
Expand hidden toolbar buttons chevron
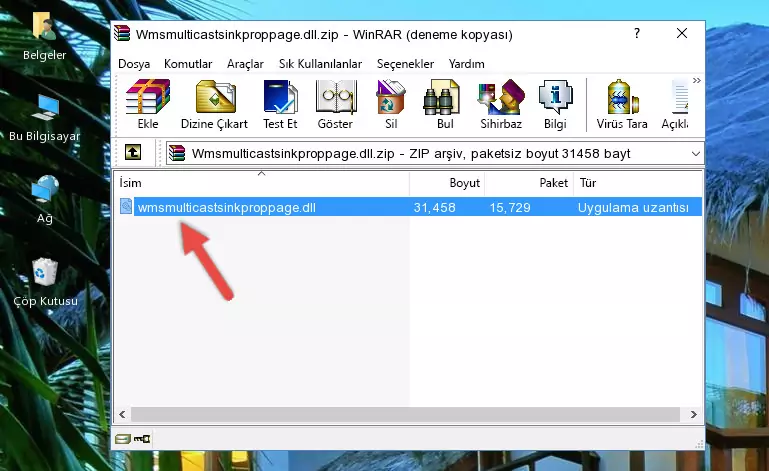[x=696, y=80]
